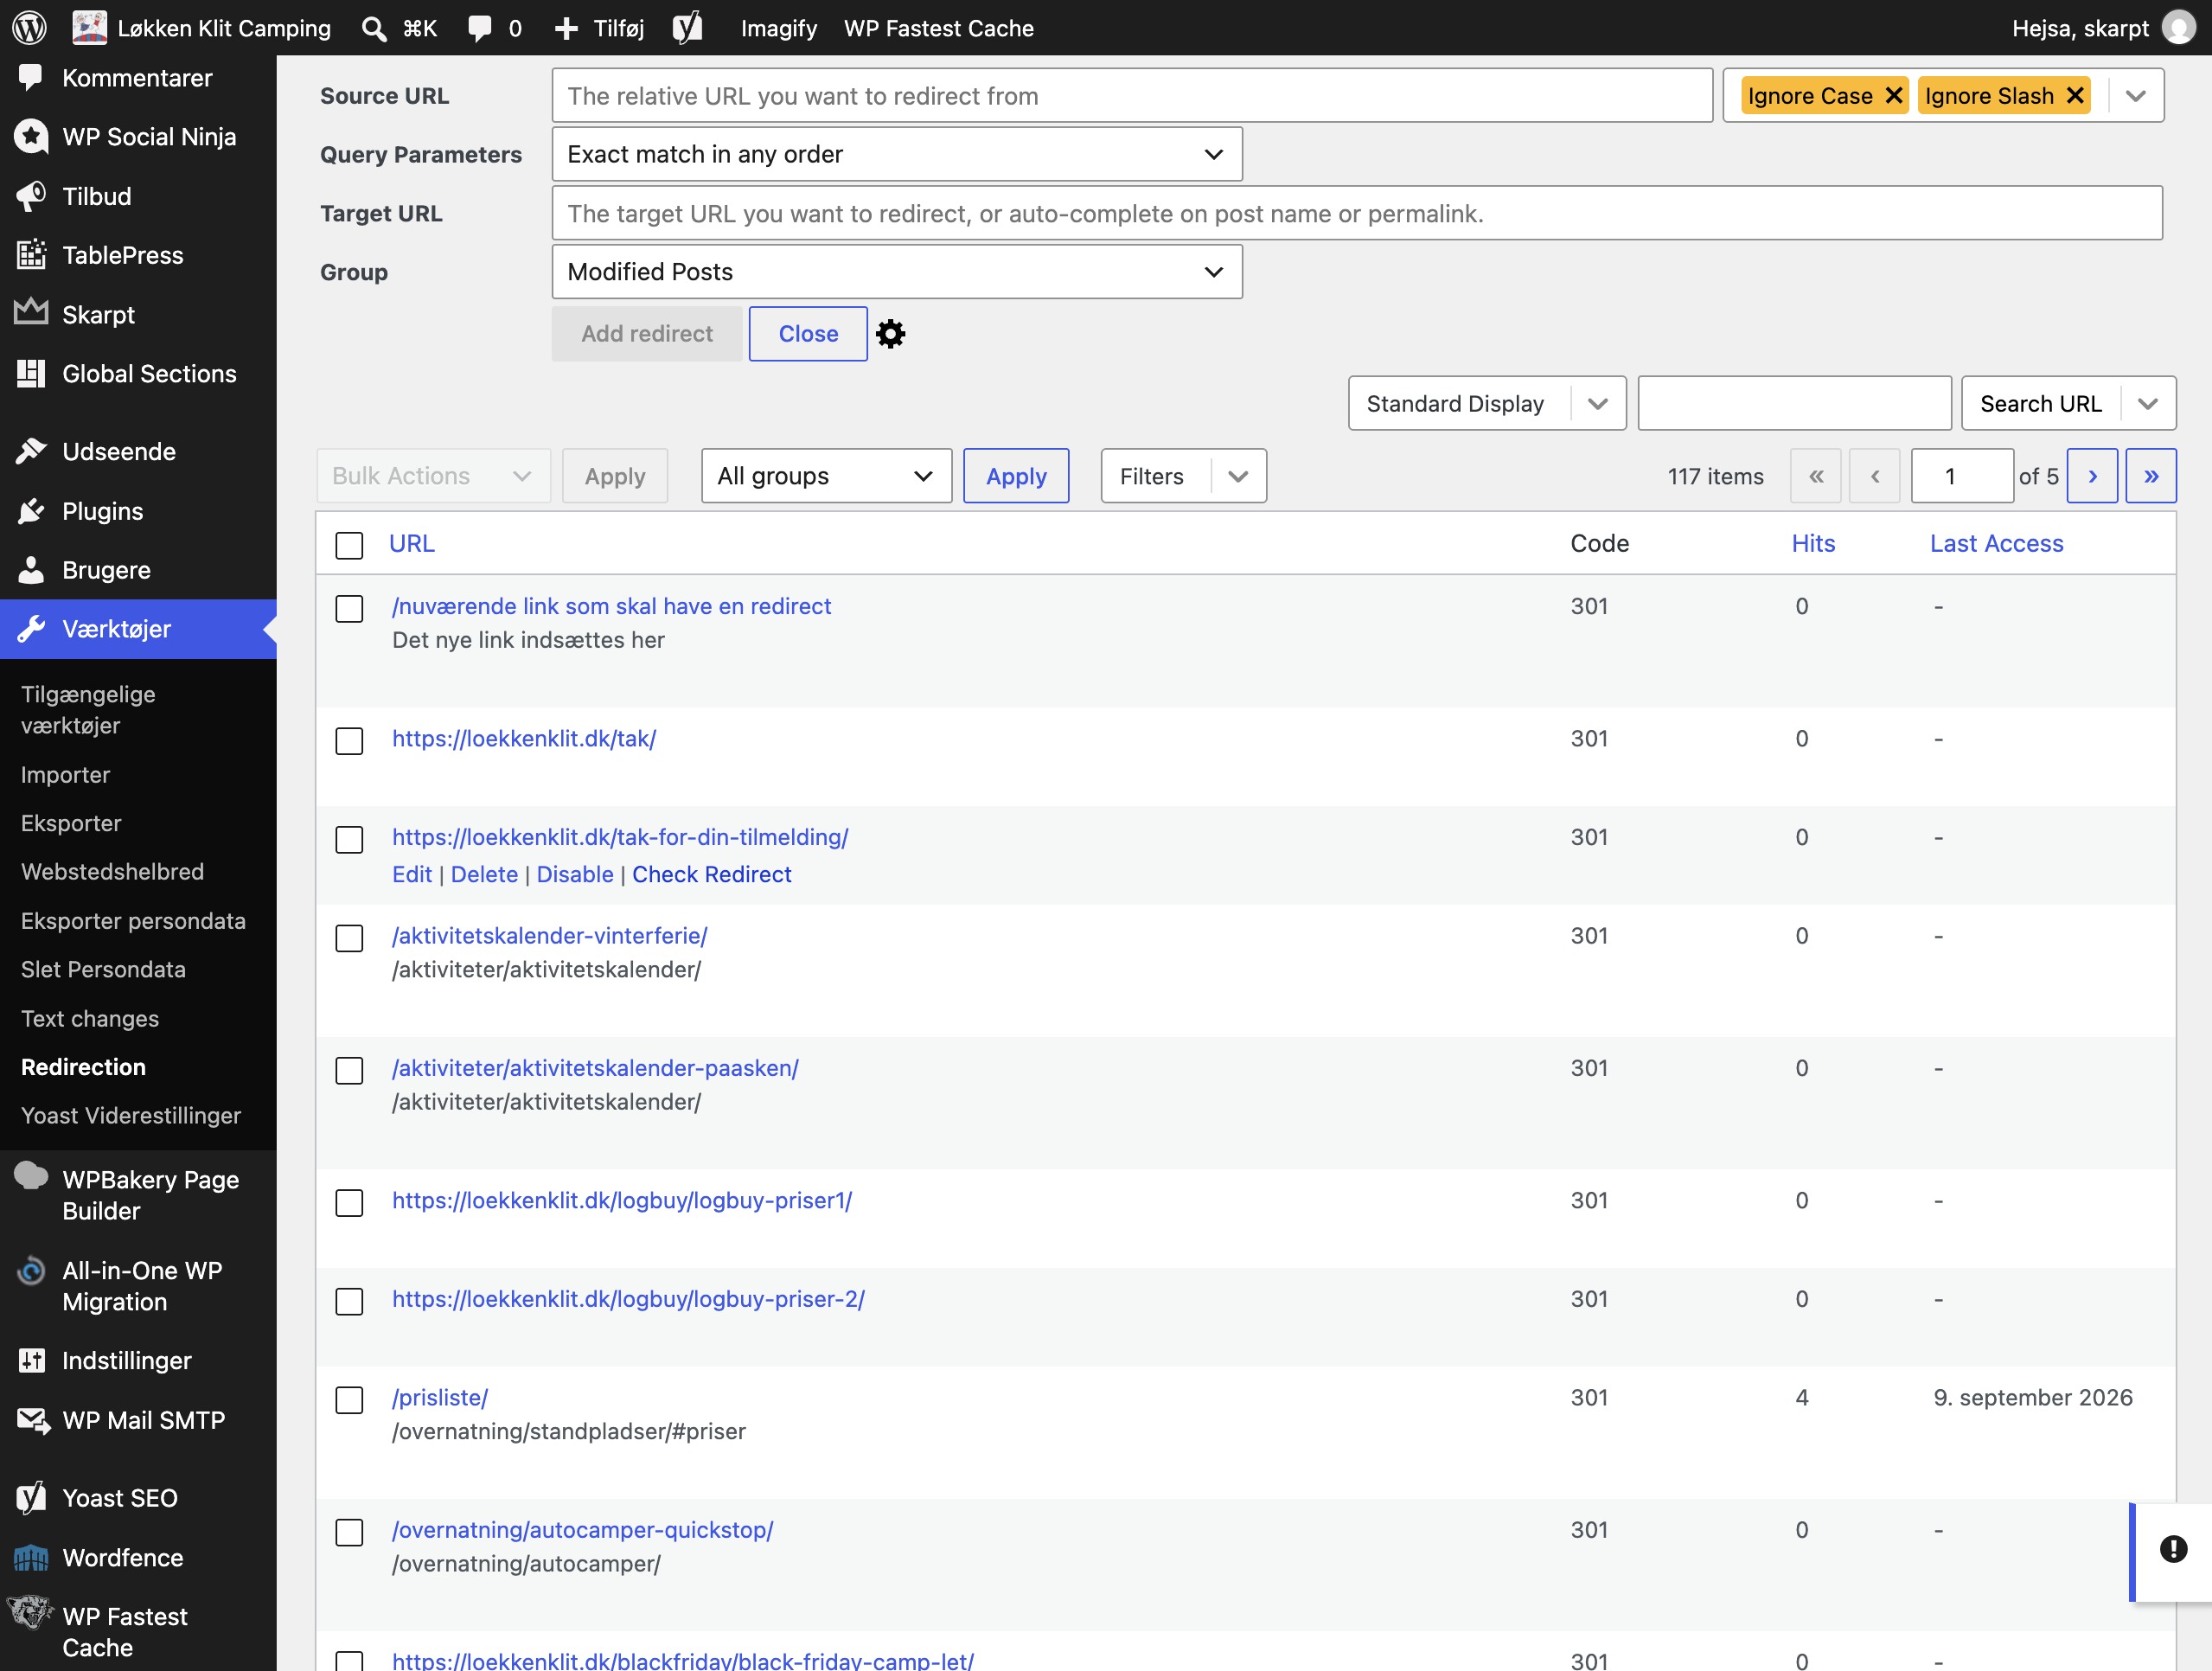Image resolution: width=2212 pixels, height=1671 pixels.
Task: Open the All groups filter dropdown
Action: point(826,476)
